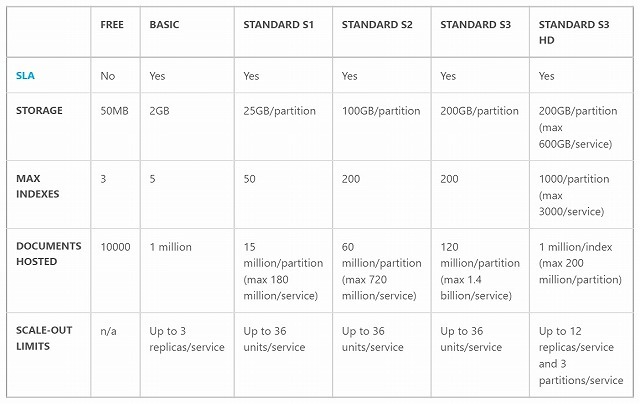Click the STANDARD S3 HD column header
This screenshot has height=404, width=640.
576,32
